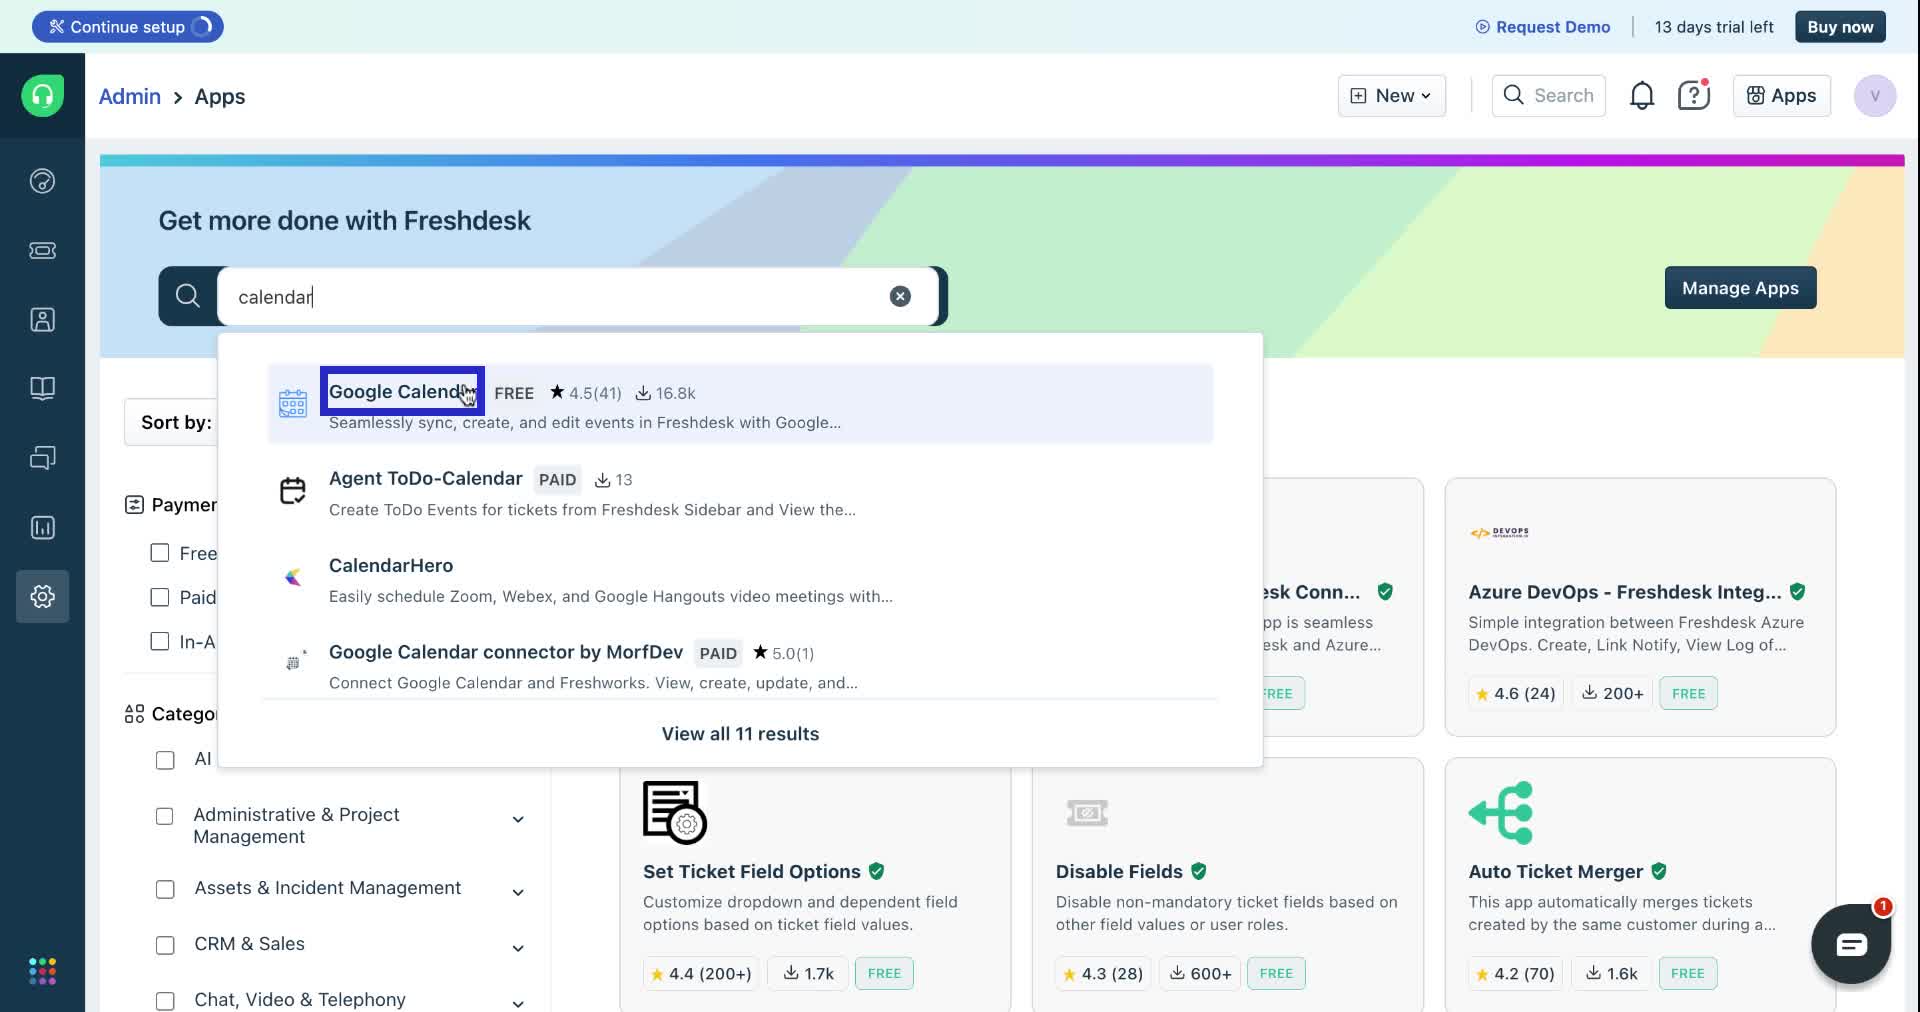Image resolution: width=1920 pixels, height=1012 pixels.
Task: Check the CRM & Sales checkbox
Action: 165,945
